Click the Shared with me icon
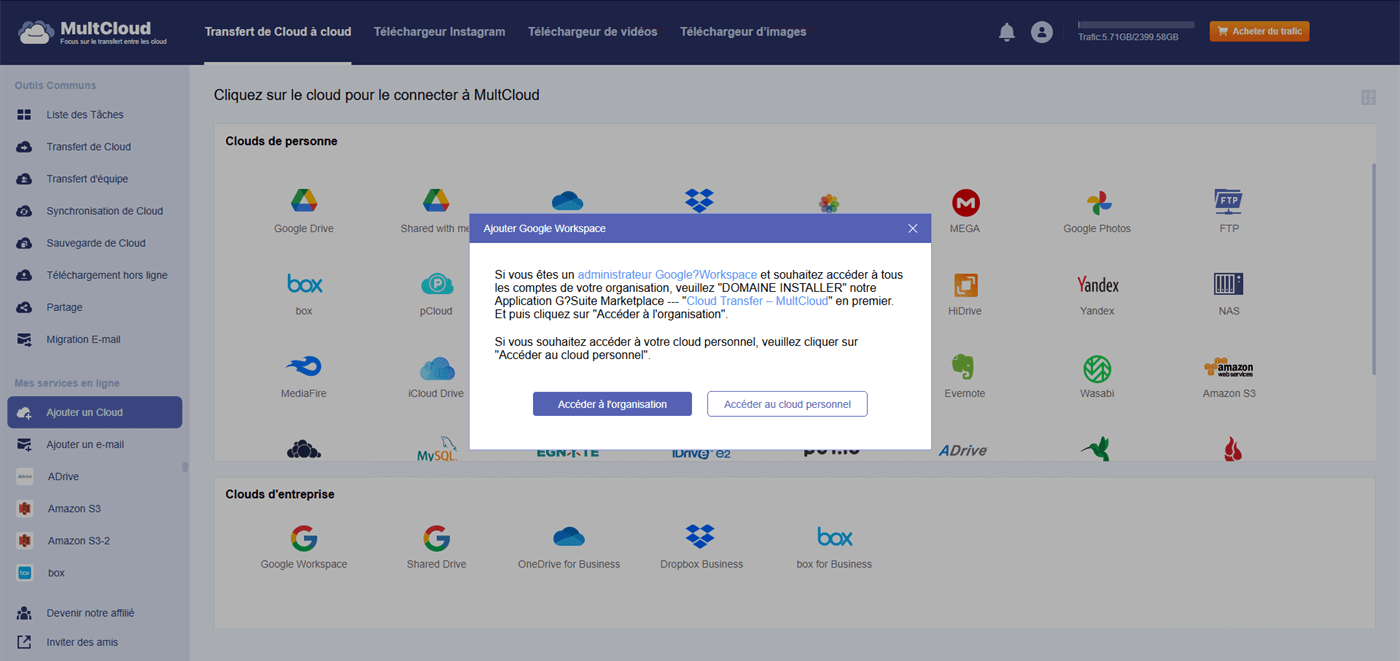 click(x=435, y=201)
